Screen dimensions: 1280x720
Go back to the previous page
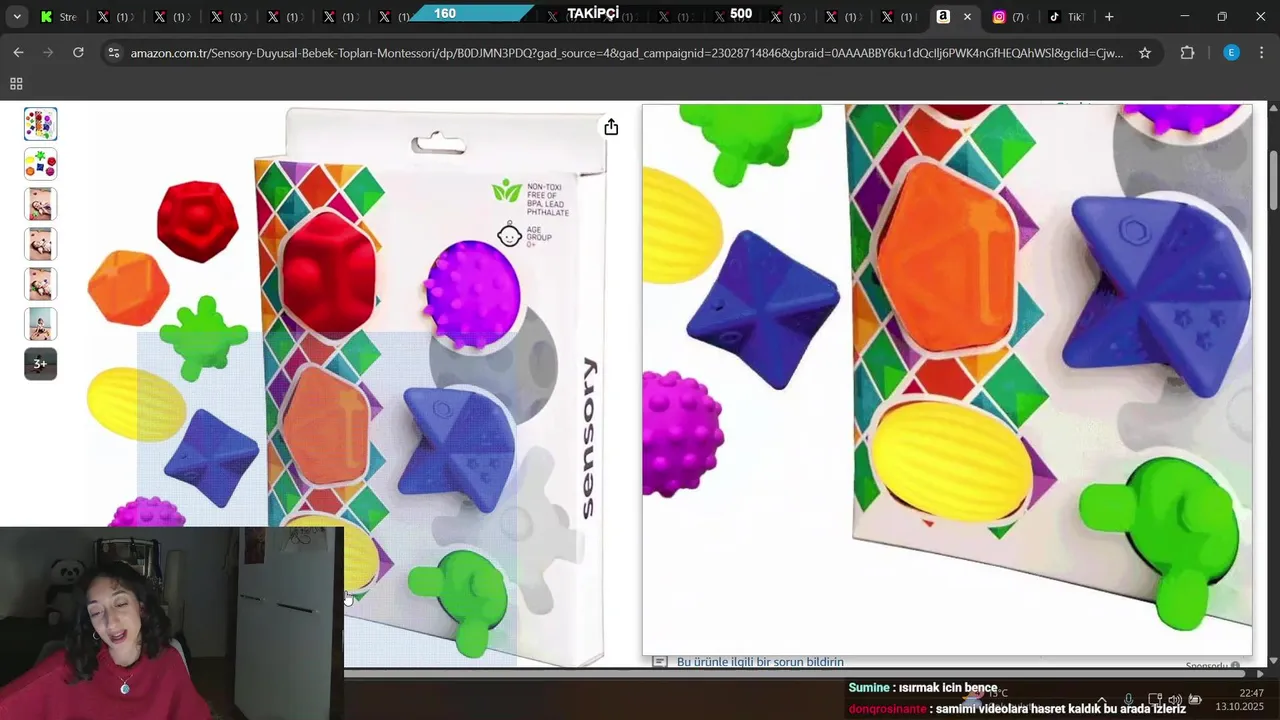coord(18,52)
